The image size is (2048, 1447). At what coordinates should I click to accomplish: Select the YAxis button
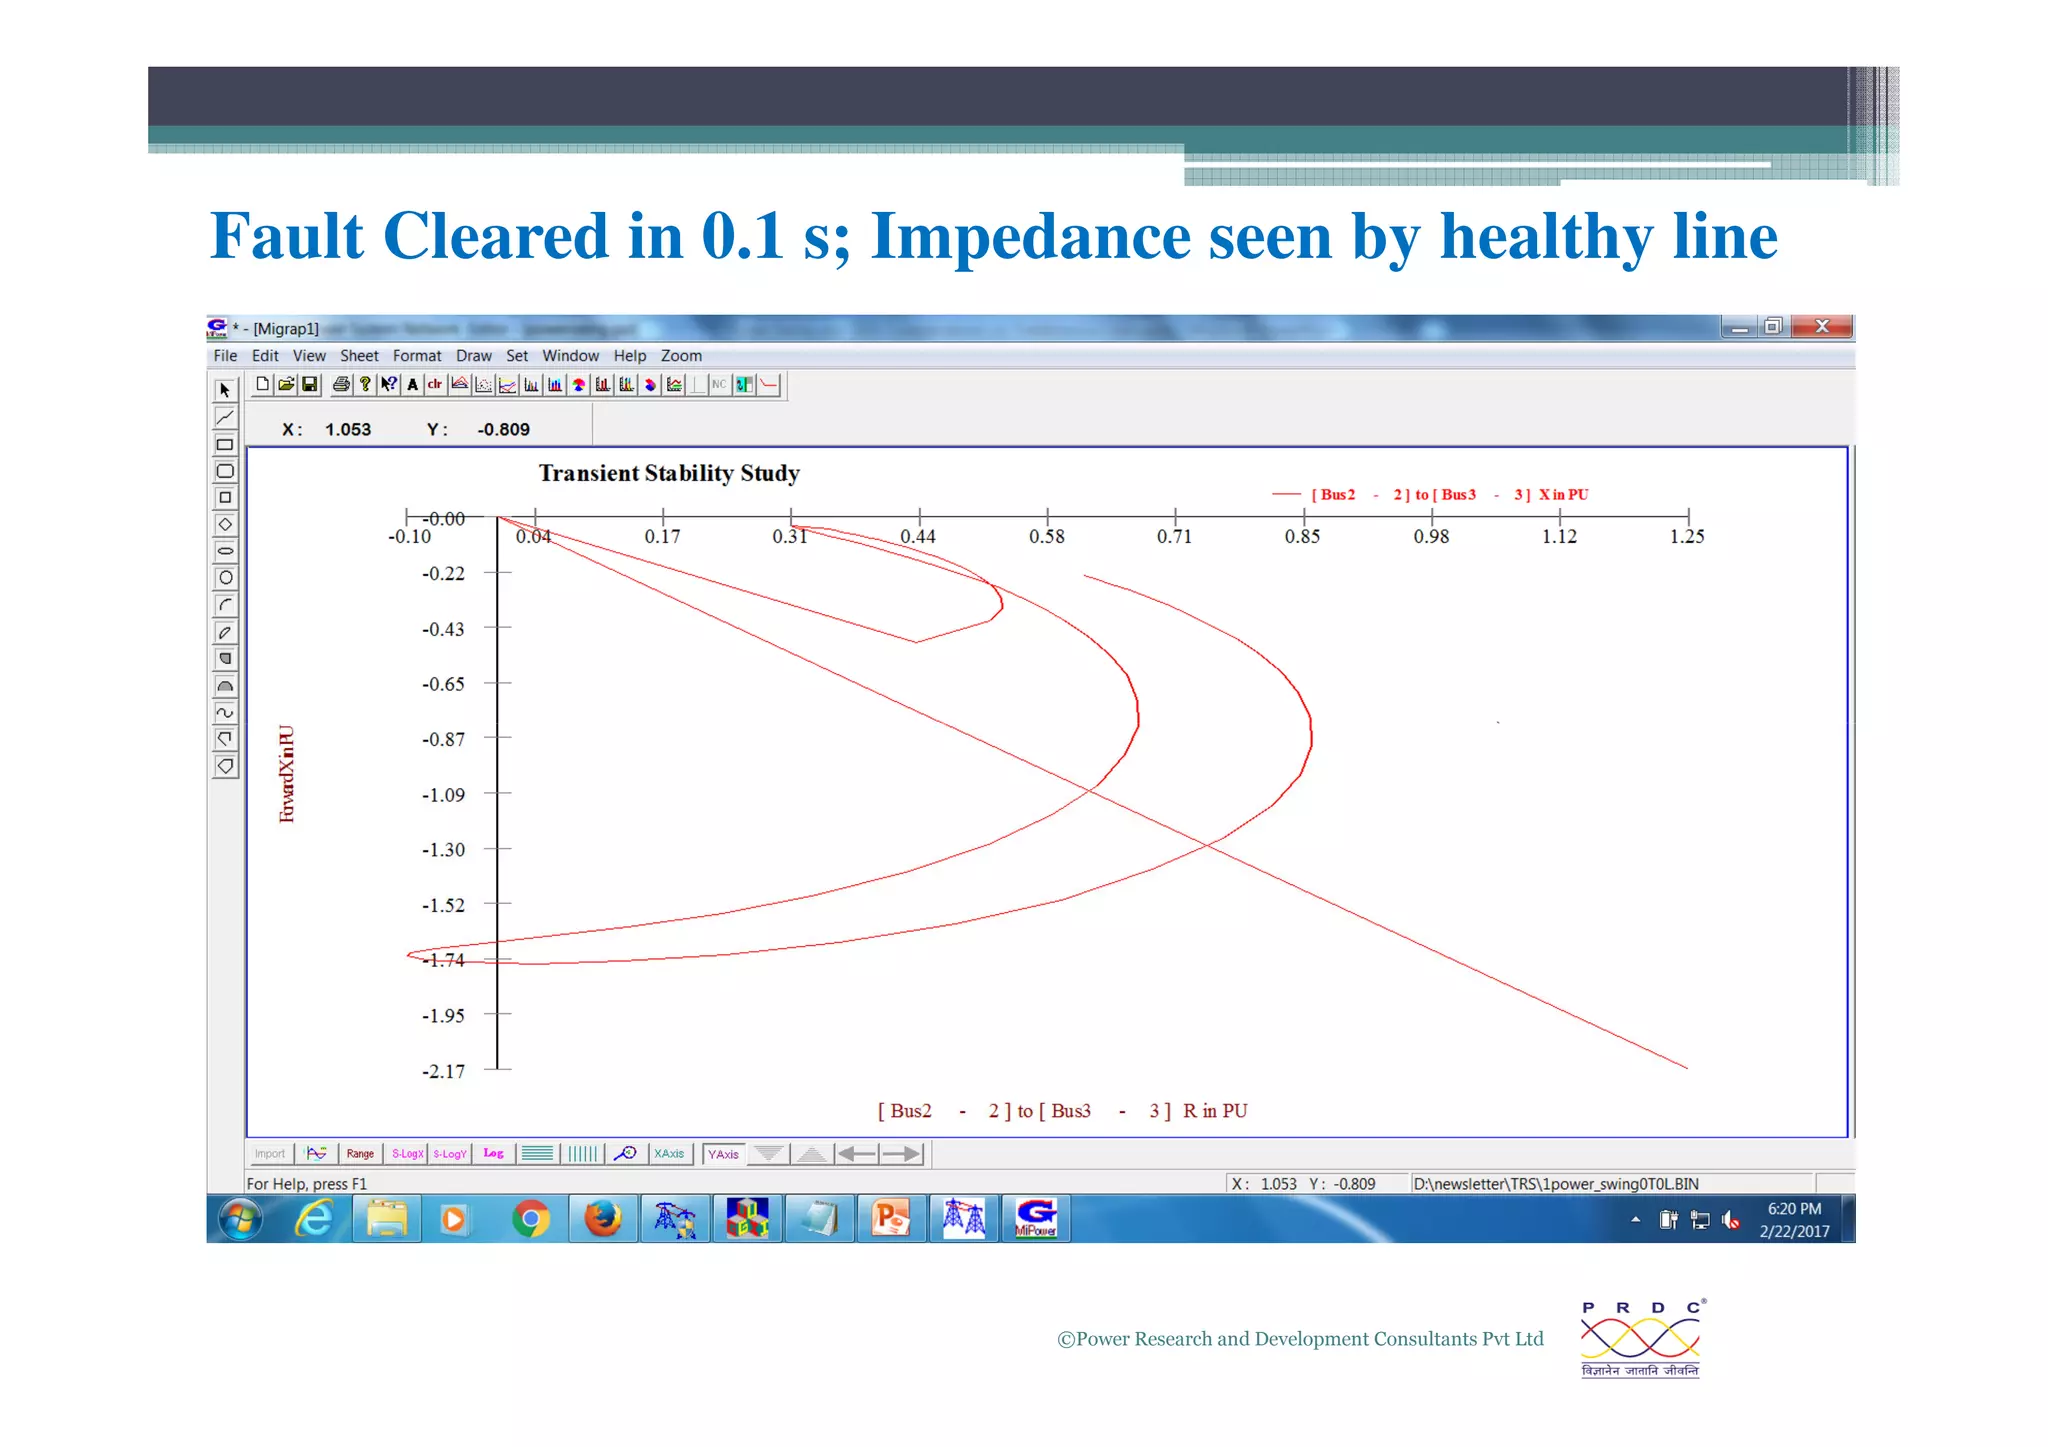[x=723, y=1155]
